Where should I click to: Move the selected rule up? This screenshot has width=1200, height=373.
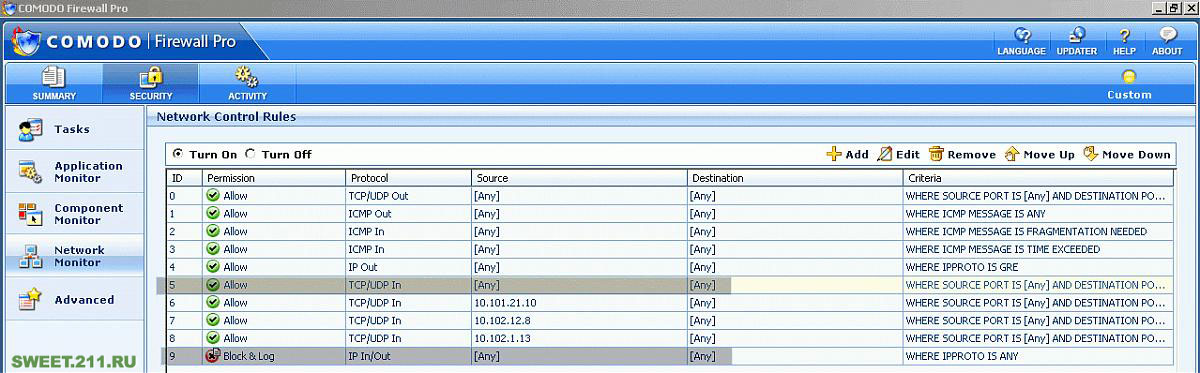(x=1039, y=154)
